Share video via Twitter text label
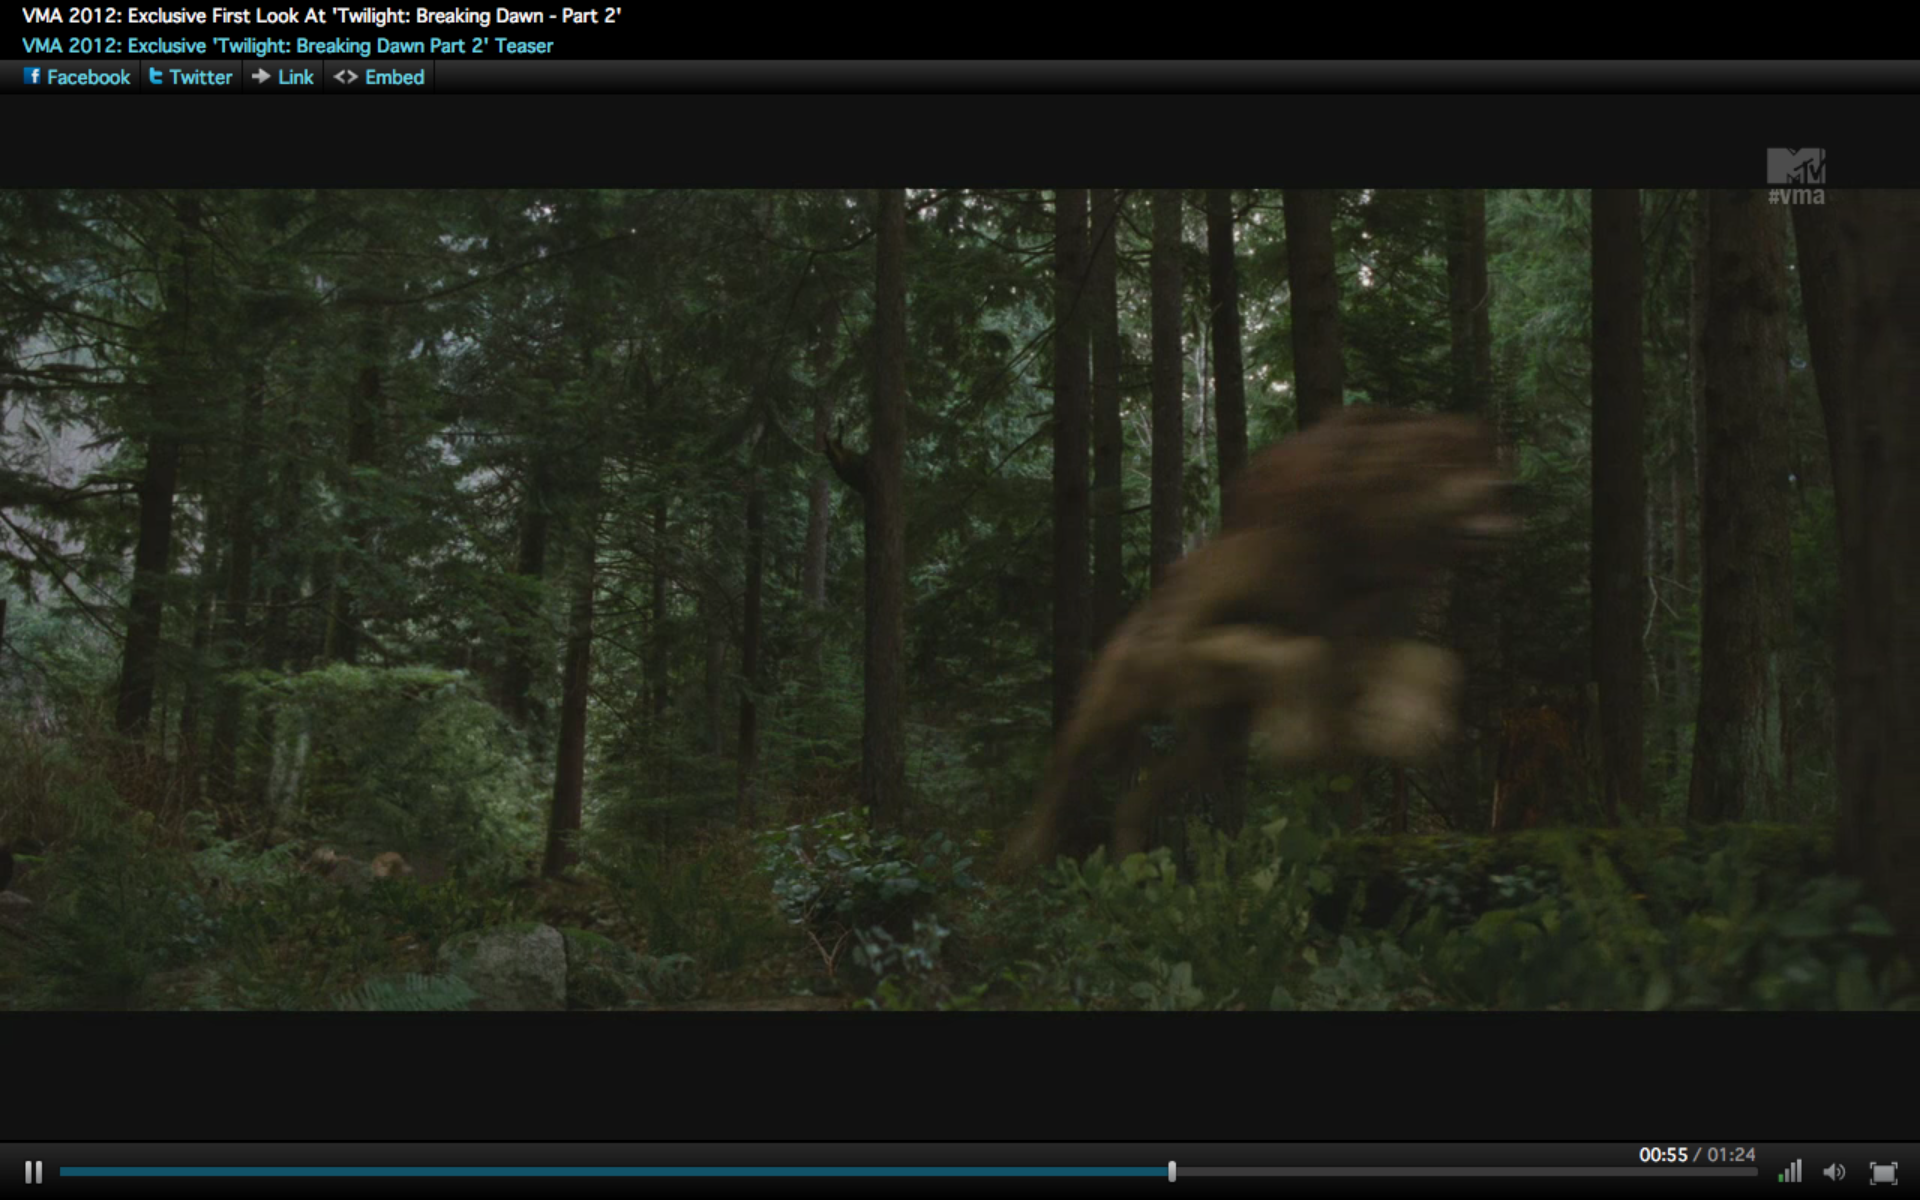 coord(200,77)
